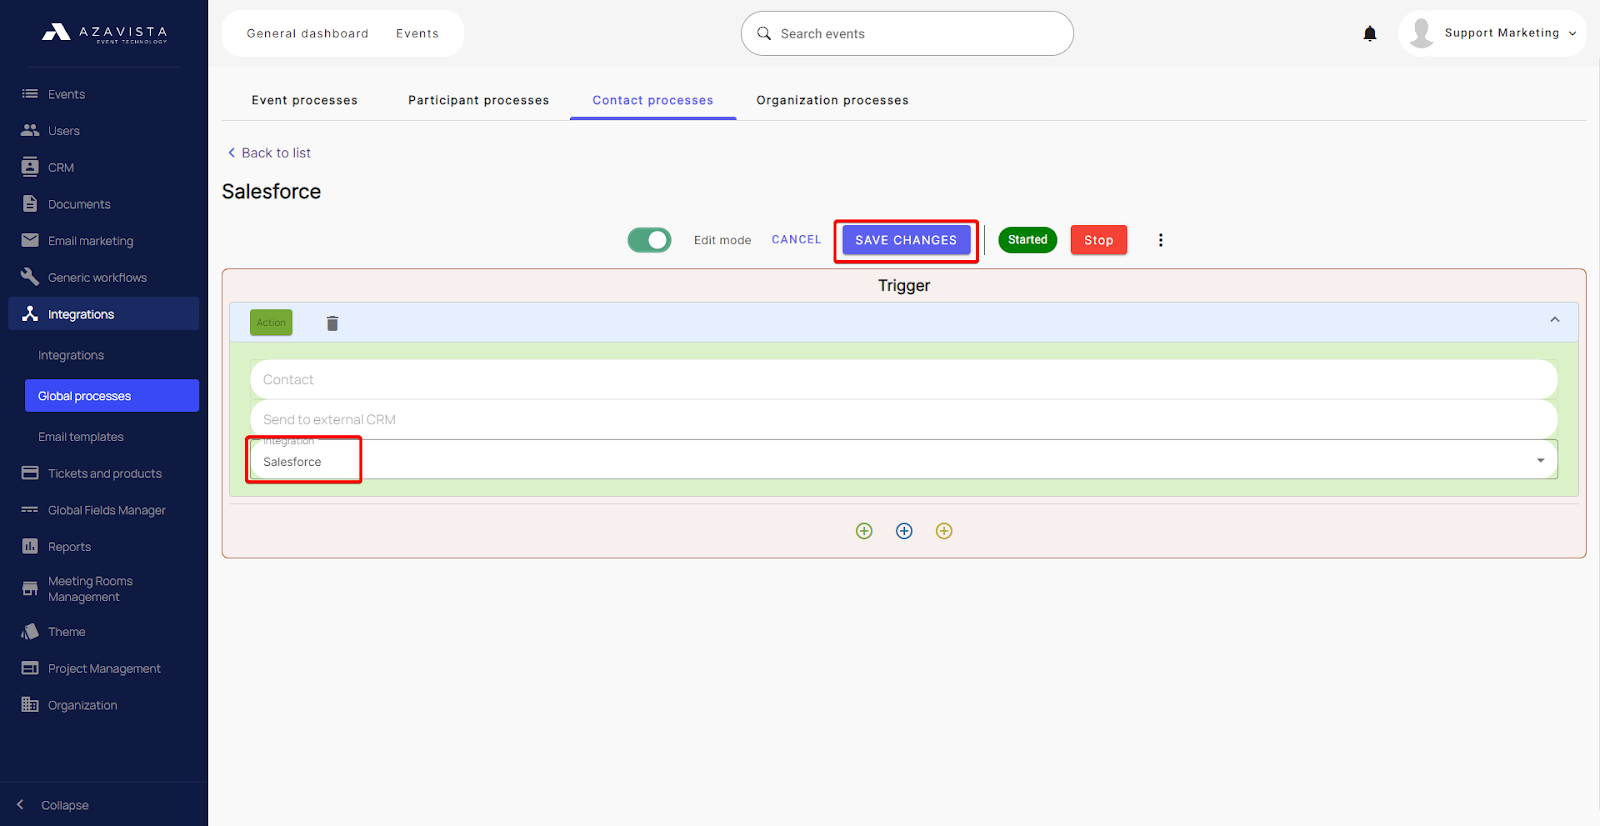The image size is (1600, 826).
Task: Open the Integration Salesforce dropdown
Action: coord(903,460)
